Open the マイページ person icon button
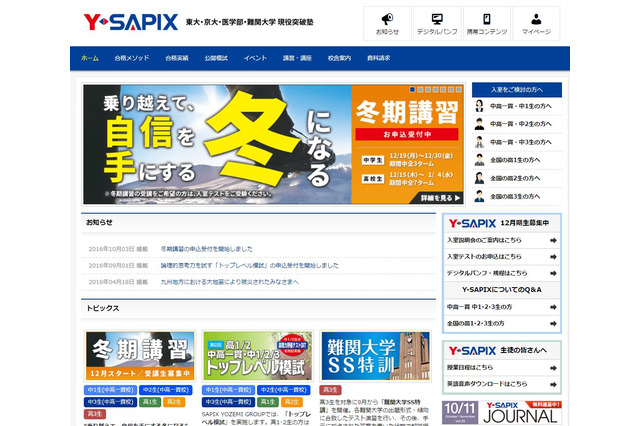Image resolution: width=640 pixels, height=426 pixels. click(x=536, y=23)
